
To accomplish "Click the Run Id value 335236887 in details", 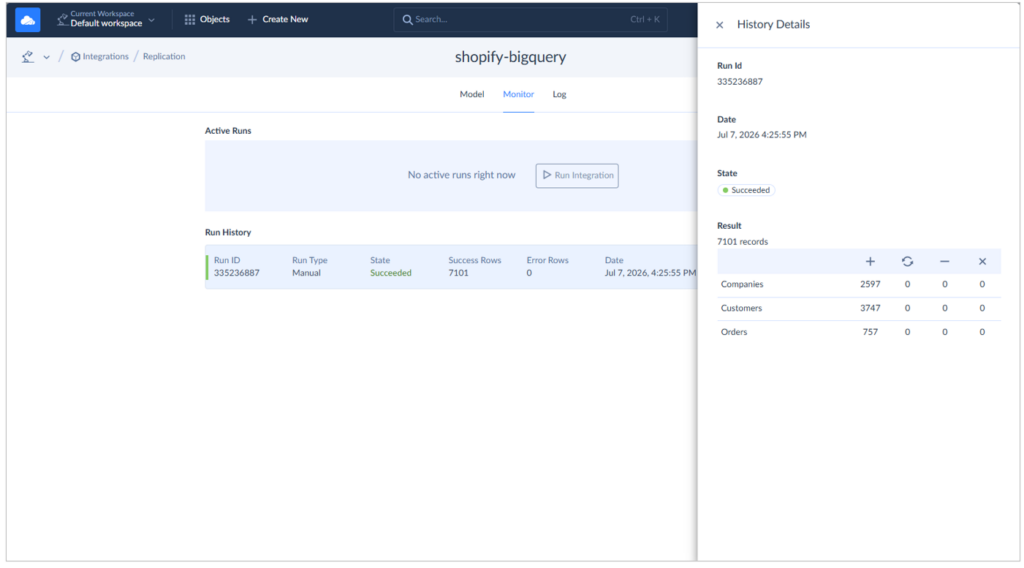I will click(740, 82).
